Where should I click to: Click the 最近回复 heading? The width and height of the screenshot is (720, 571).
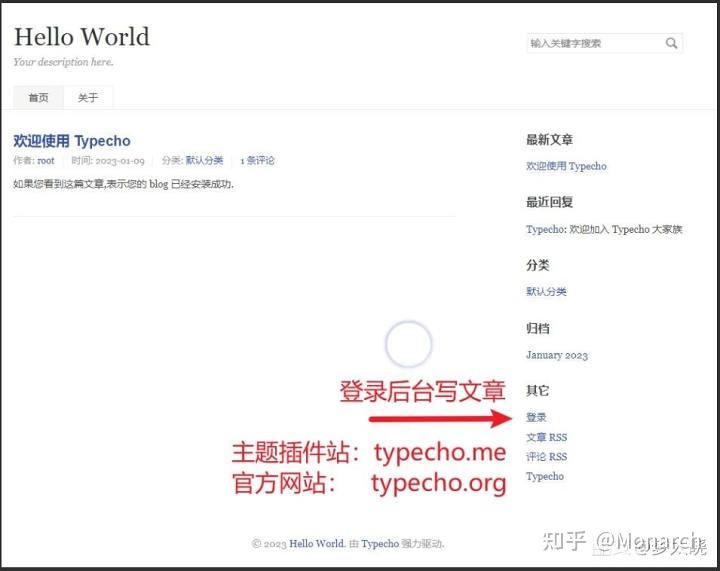[550, 202]
